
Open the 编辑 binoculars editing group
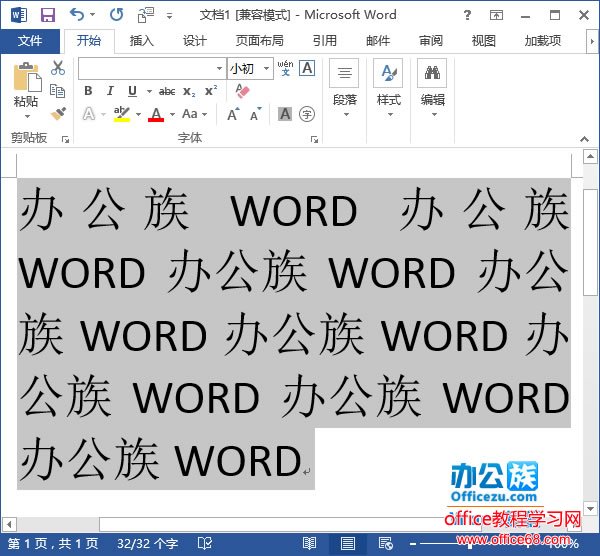pos(432,84)
